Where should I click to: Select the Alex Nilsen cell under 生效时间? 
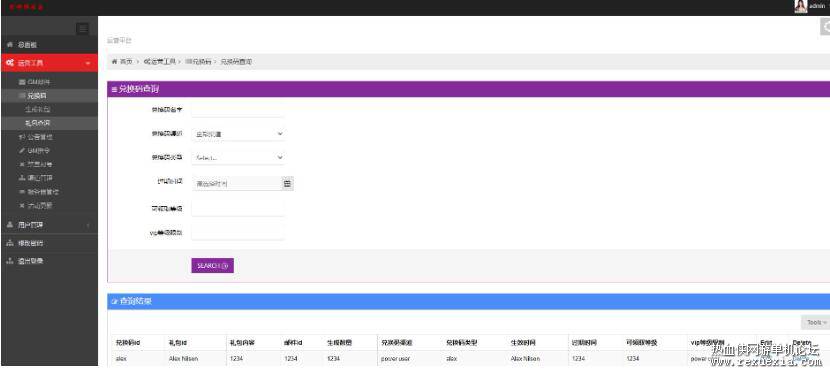pyautogui.click(x=525, y=358)
